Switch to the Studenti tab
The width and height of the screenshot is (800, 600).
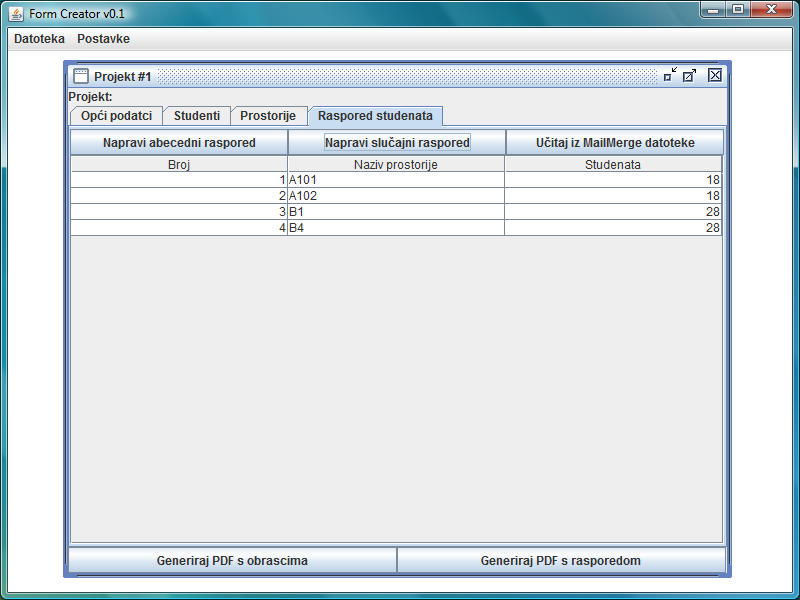[197, 116]
